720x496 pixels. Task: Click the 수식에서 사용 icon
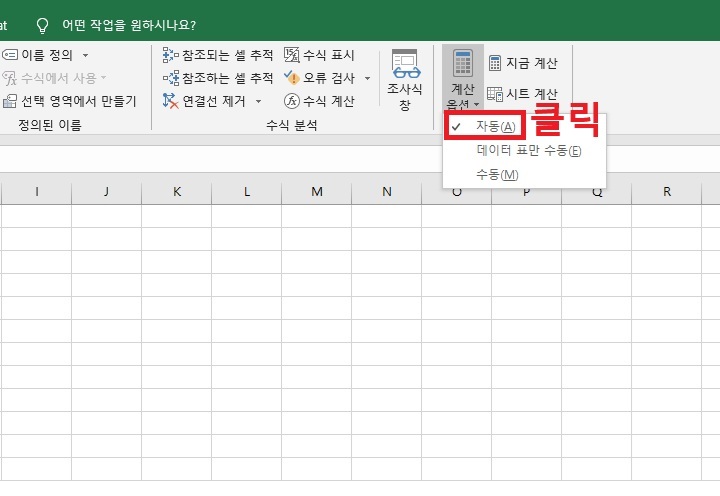[10, 78]
